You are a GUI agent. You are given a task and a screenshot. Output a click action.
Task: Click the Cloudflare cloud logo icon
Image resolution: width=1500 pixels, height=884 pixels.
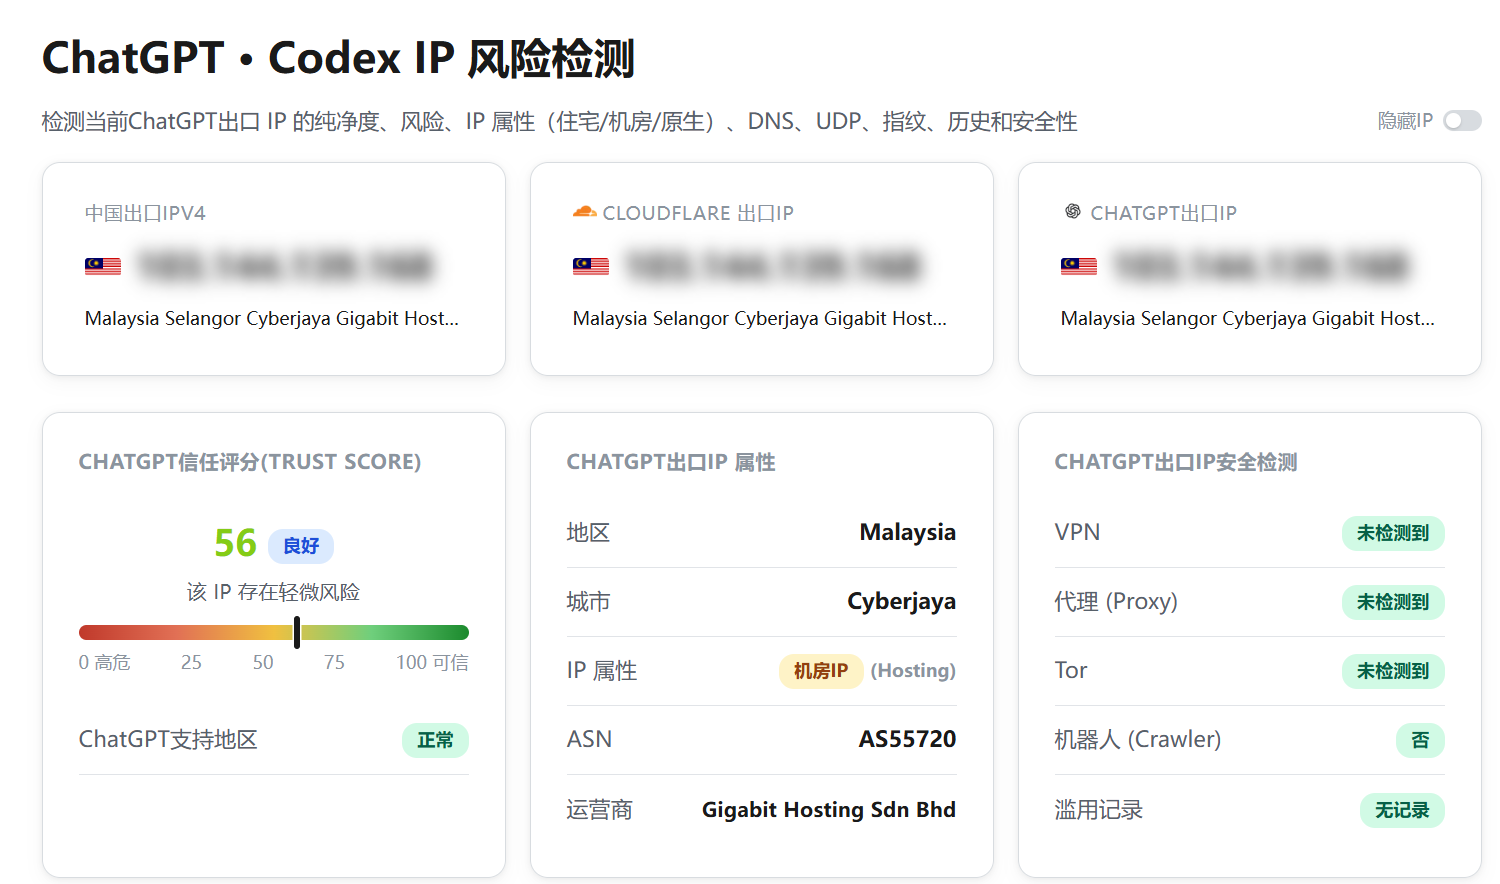pos(584,212)
